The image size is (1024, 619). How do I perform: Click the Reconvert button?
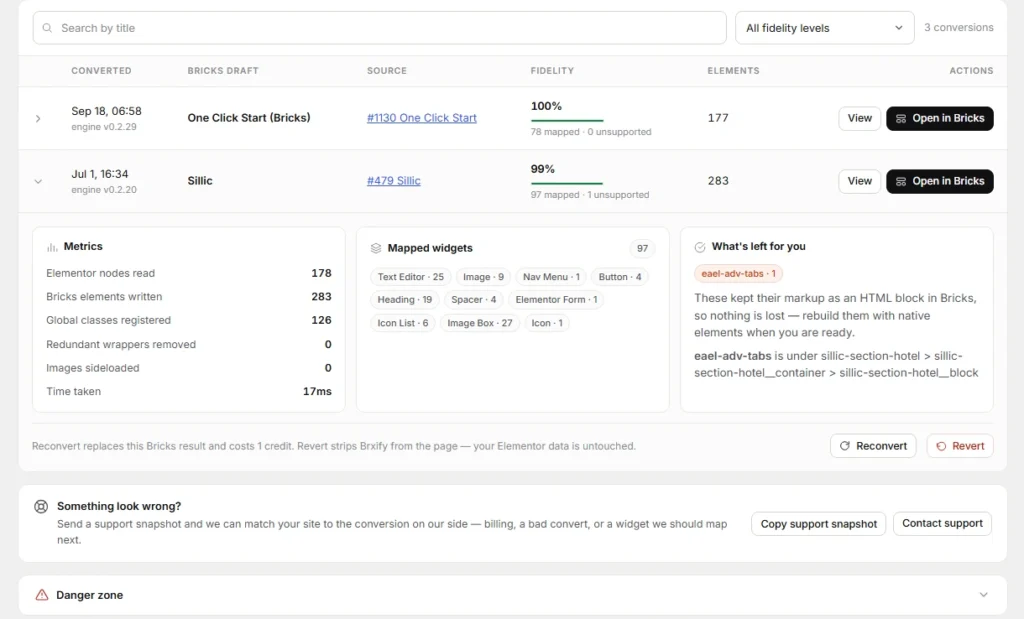pyautogui.click(x=873, y=446)
